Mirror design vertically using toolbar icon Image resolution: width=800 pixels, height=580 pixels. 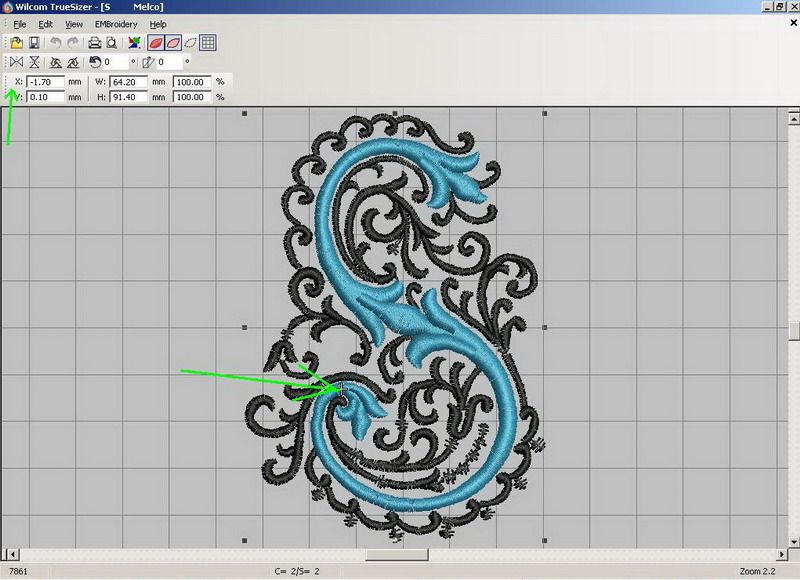click(x=34, y=62)
